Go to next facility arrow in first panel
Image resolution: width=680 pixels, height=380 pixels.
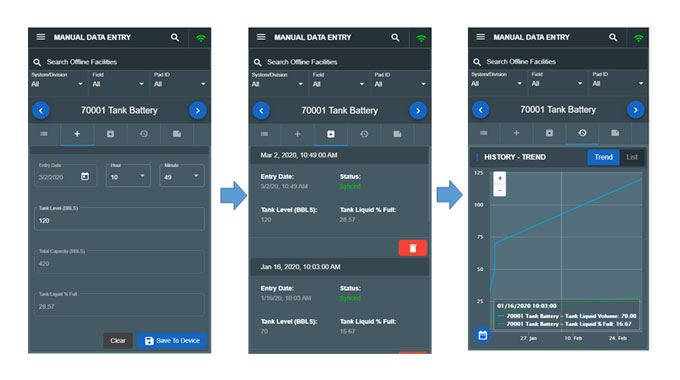point(198,111)
